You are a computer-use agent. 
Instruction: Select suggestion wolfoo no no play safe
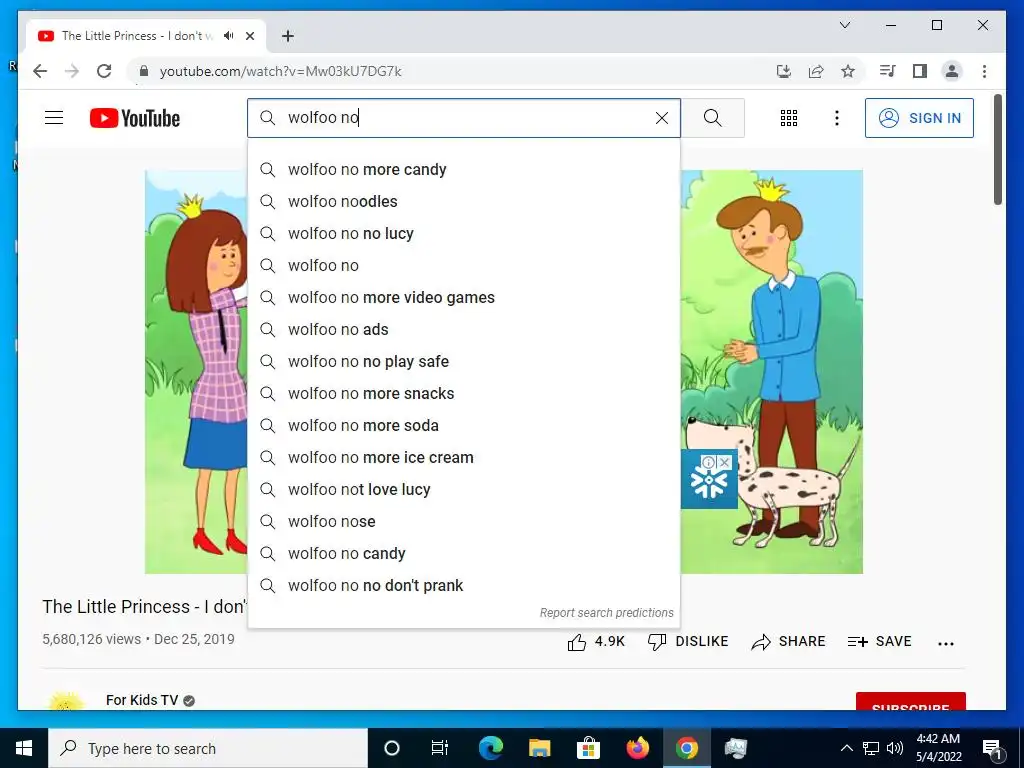click(464, 362)
